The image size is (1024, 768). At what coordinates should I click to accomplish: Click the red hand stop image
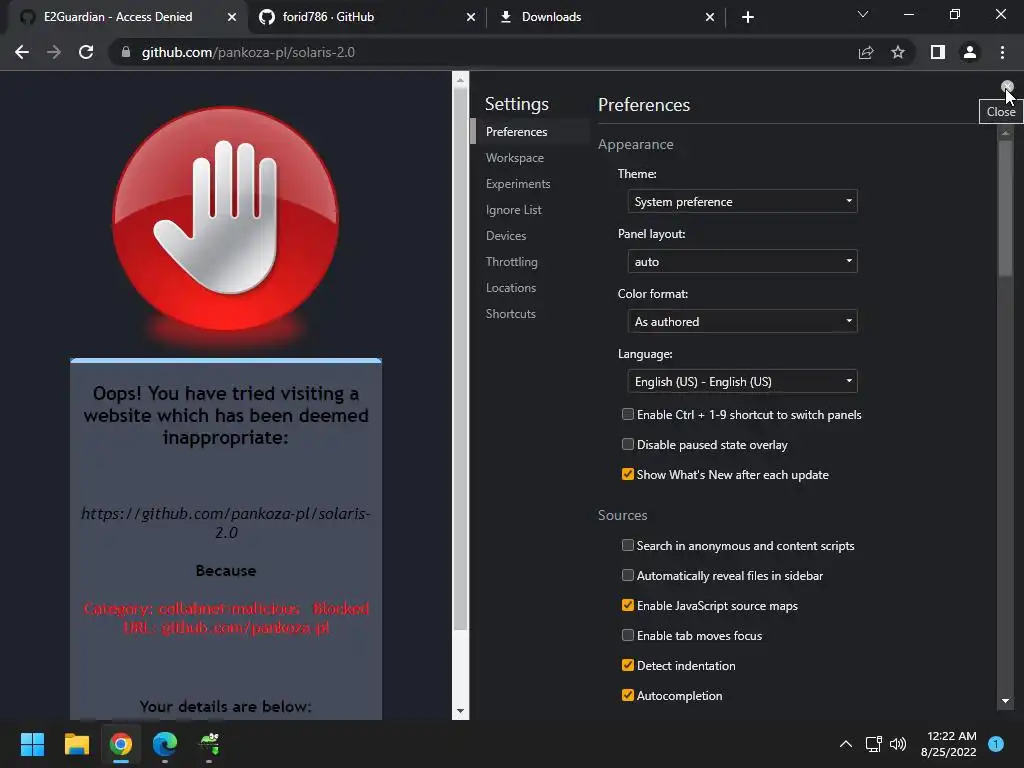(x=226, y=219)
